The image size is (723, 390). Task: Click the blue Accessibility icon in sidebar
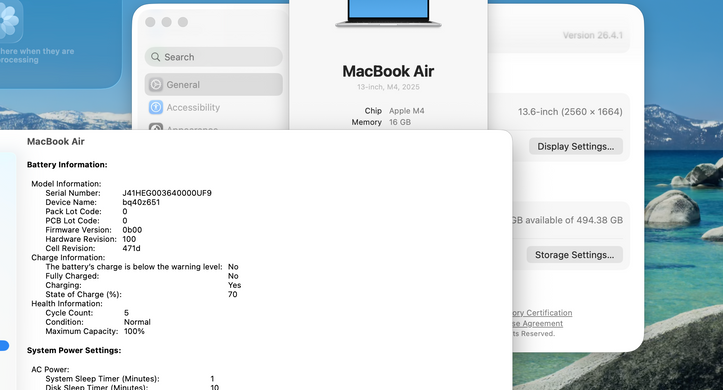156,107
